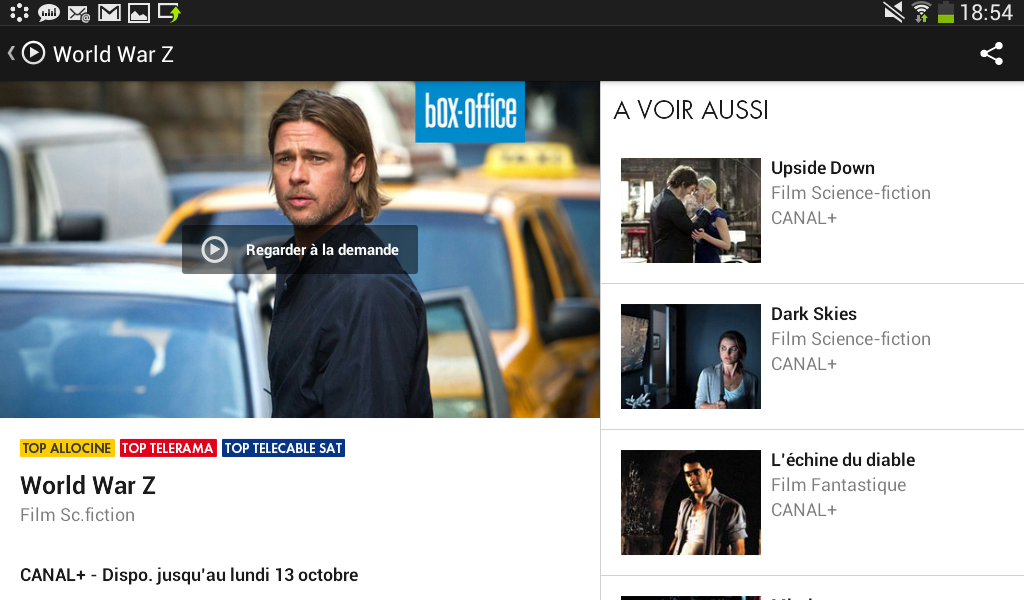Open the screen share notification icon
The height and width of the screenshot is (600, 1024).
click(169, 12)
